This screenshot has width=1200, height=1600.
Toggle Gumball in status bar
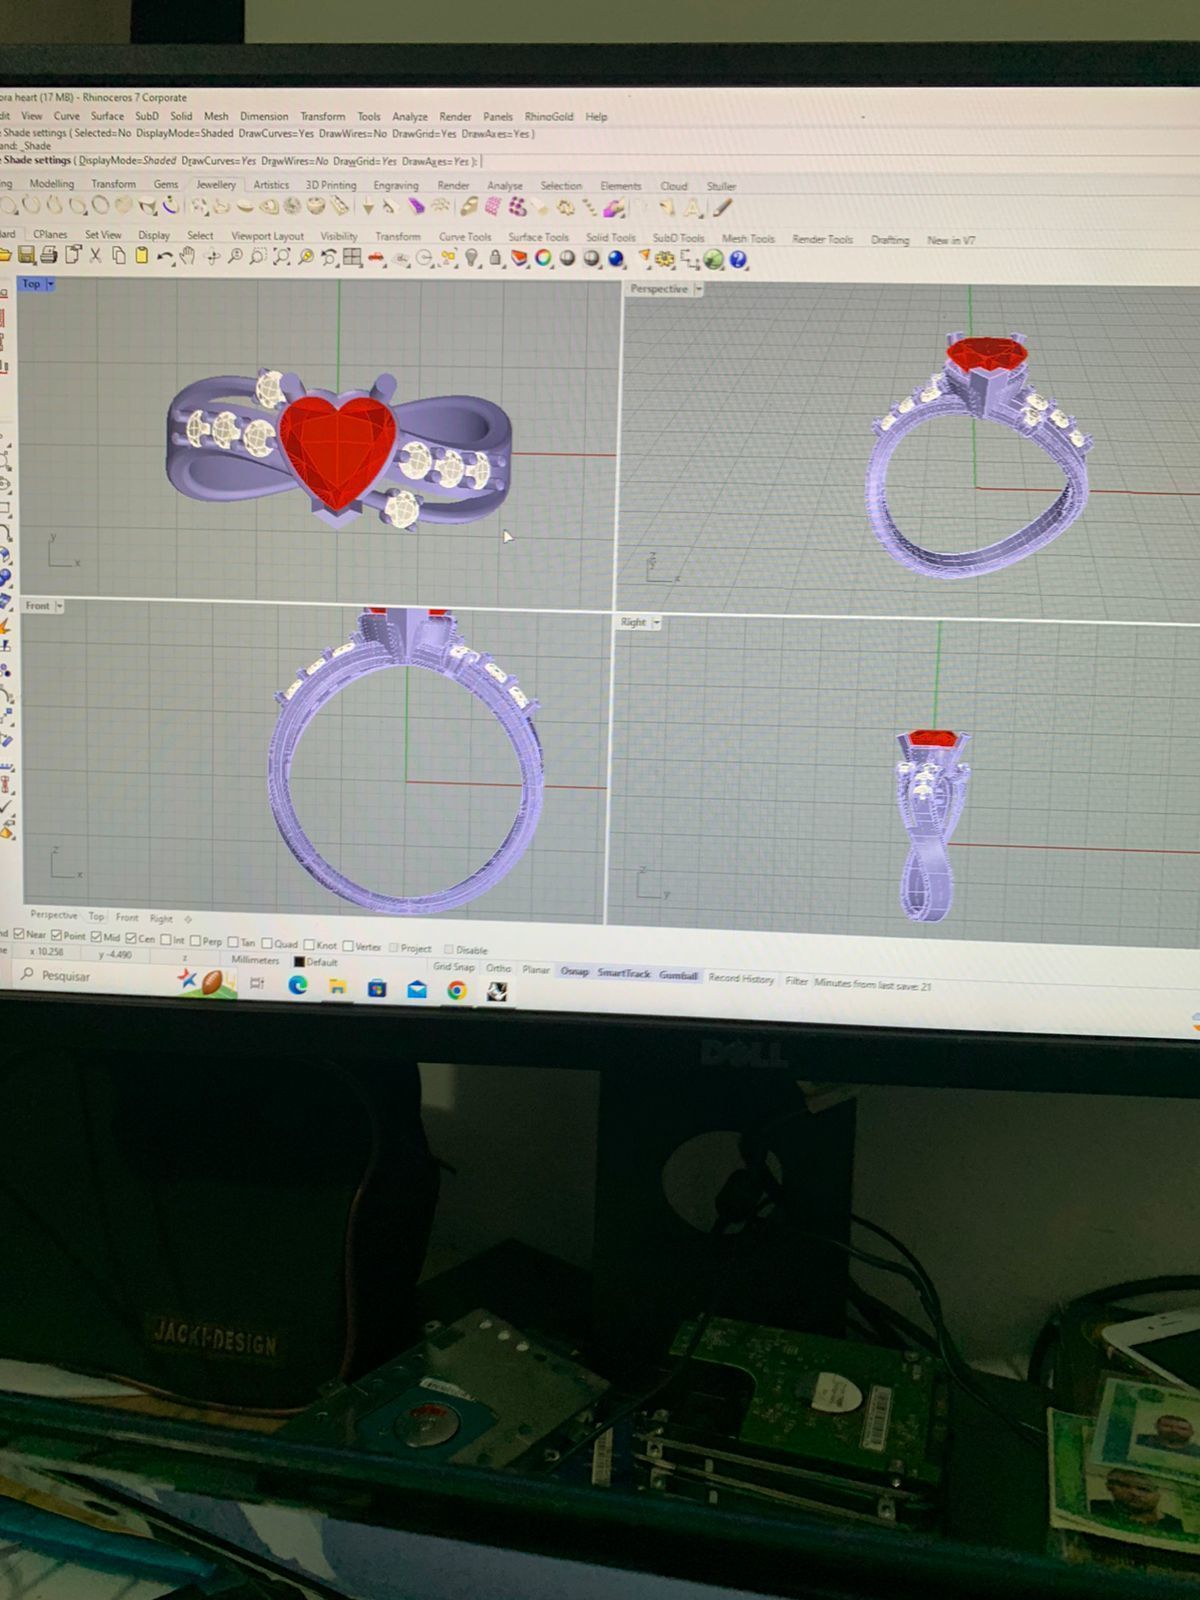(x=678, y=974)
